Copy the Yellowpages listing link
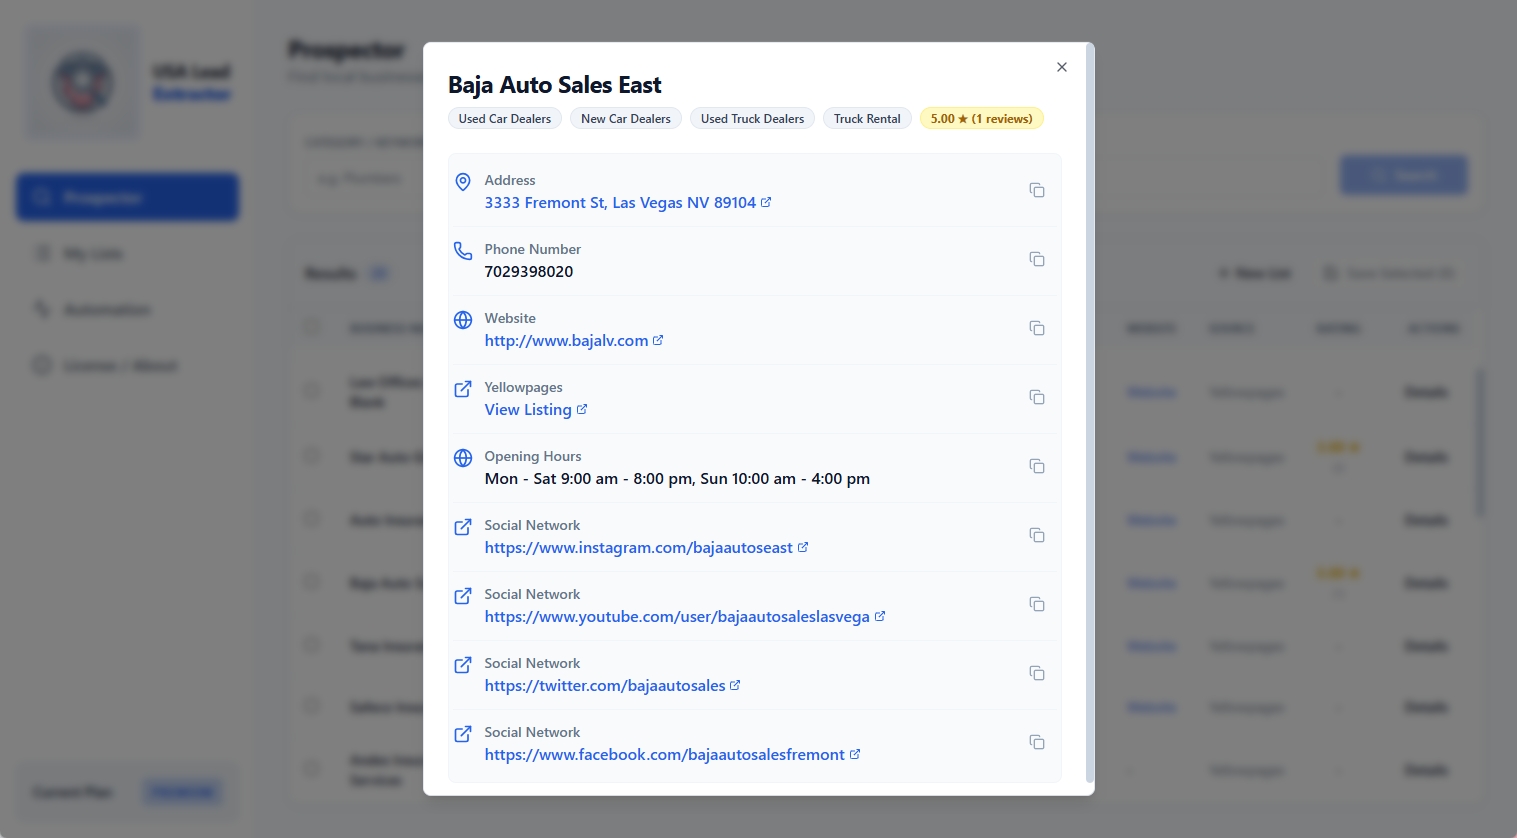The image size is (1517, 838). pyautogui.click(x=1037, y=397)
